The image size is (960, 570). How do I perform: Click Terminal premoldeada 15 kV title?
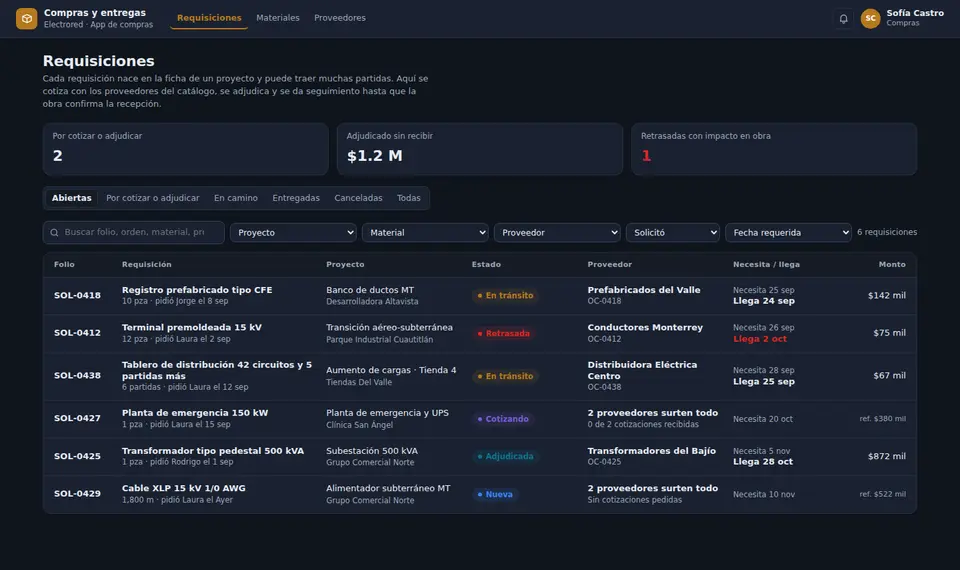coord(192,327)
